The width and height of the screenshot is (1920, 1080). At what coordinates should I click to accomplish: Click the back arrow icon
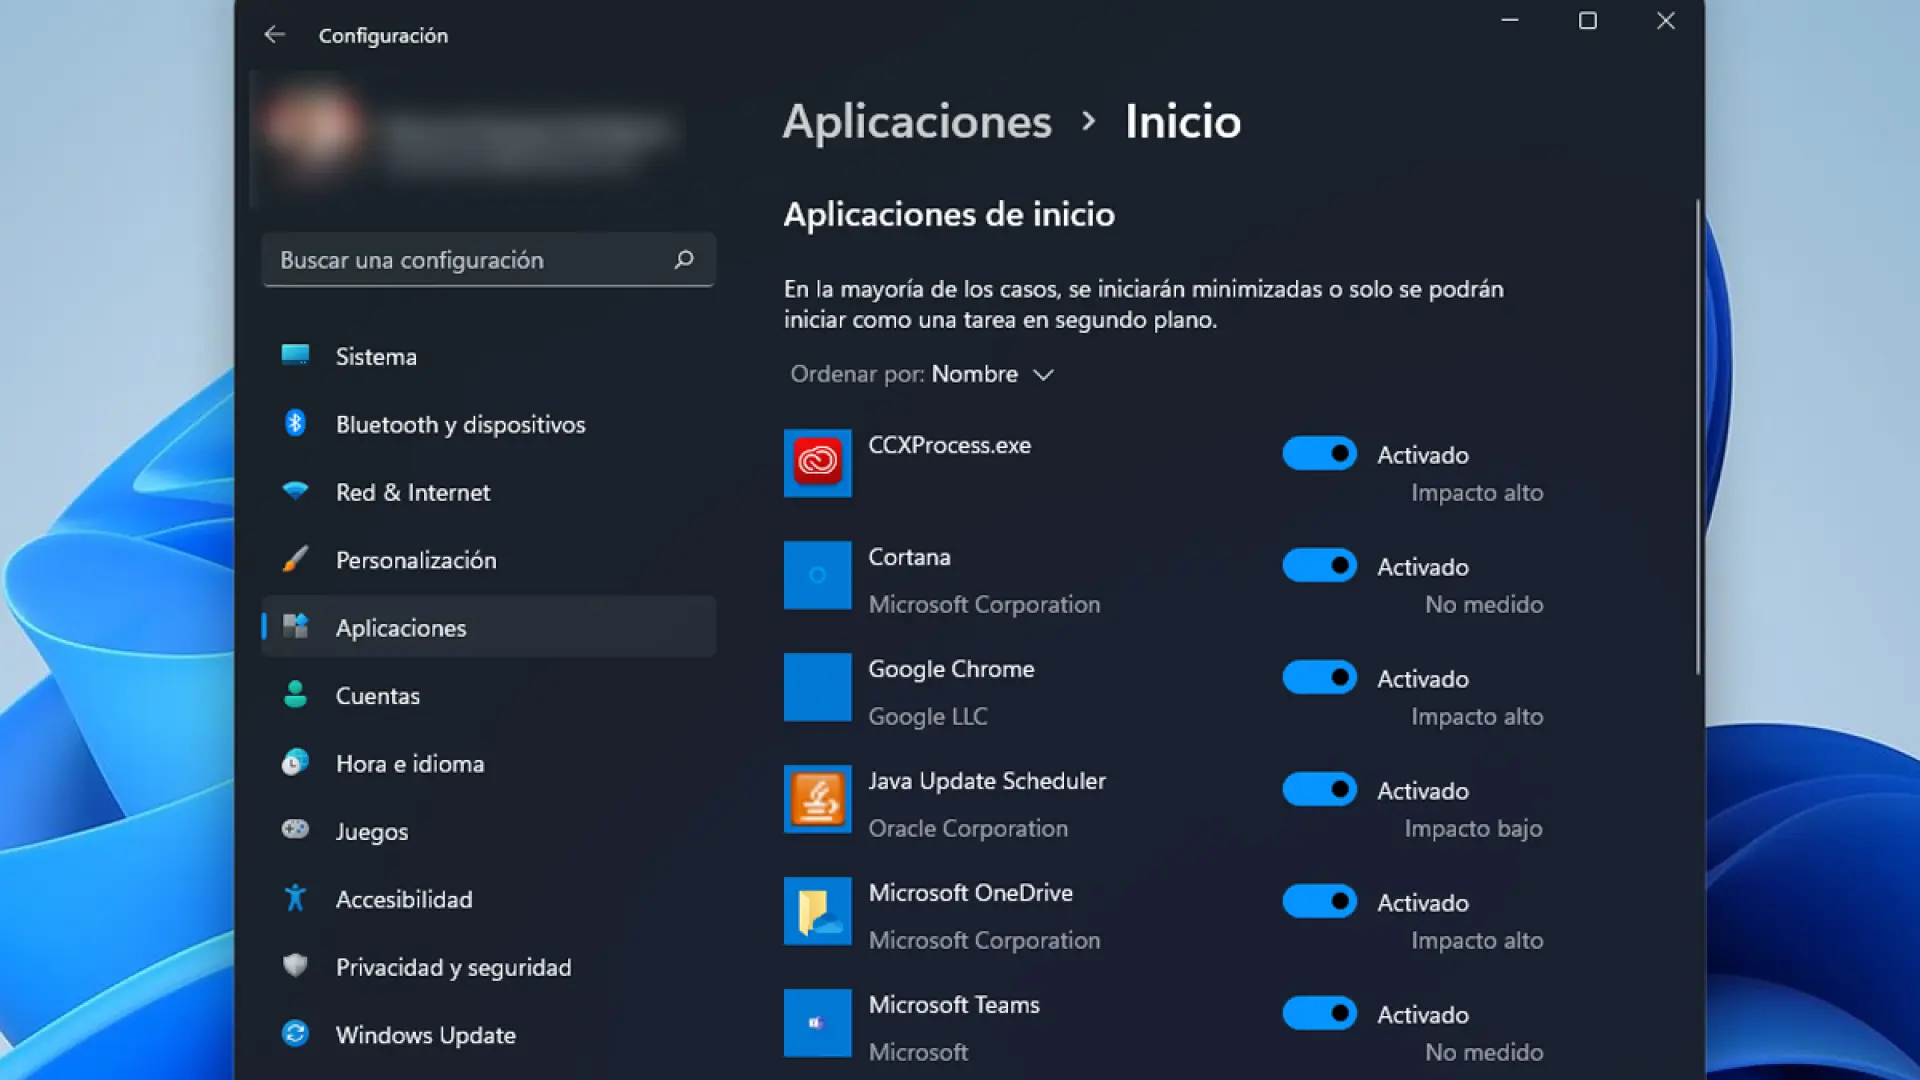click(x=274, y=35)
